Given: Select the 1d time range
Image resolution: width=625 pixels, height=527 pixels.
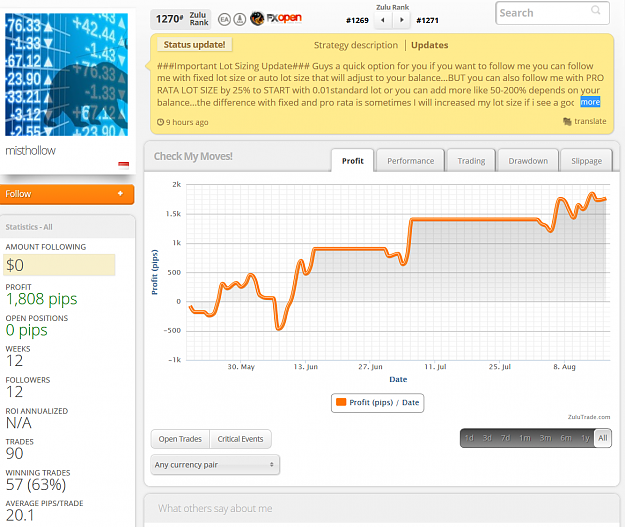Looking at the screenshot, I should (x=469, y=438).
